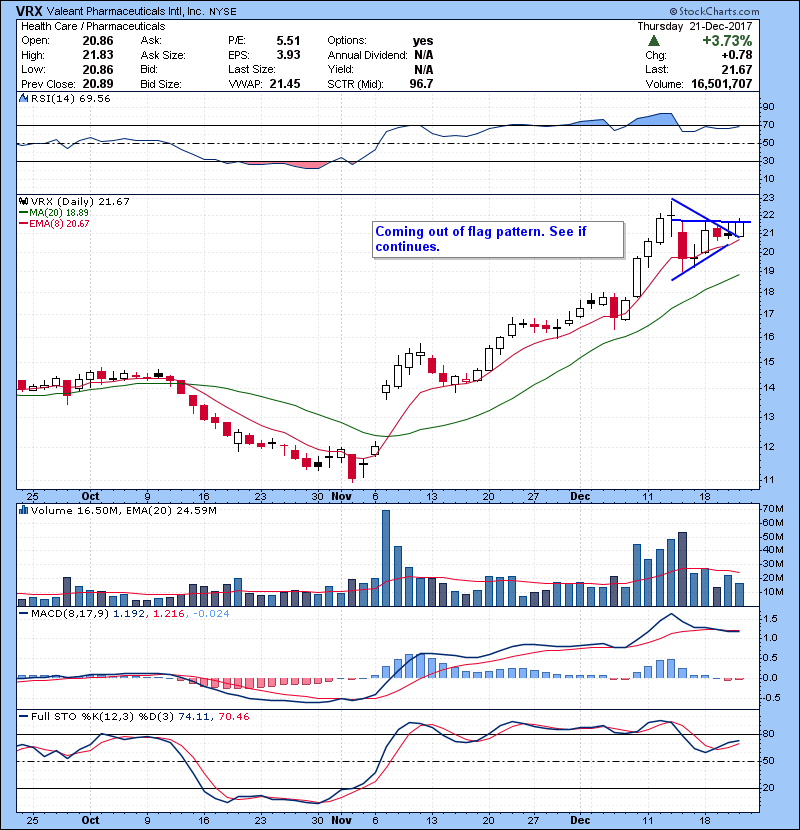
Task: Click the Health Care / Pharmaceuticals sector text
Action: pyautogui.click(x=93, y=26)
